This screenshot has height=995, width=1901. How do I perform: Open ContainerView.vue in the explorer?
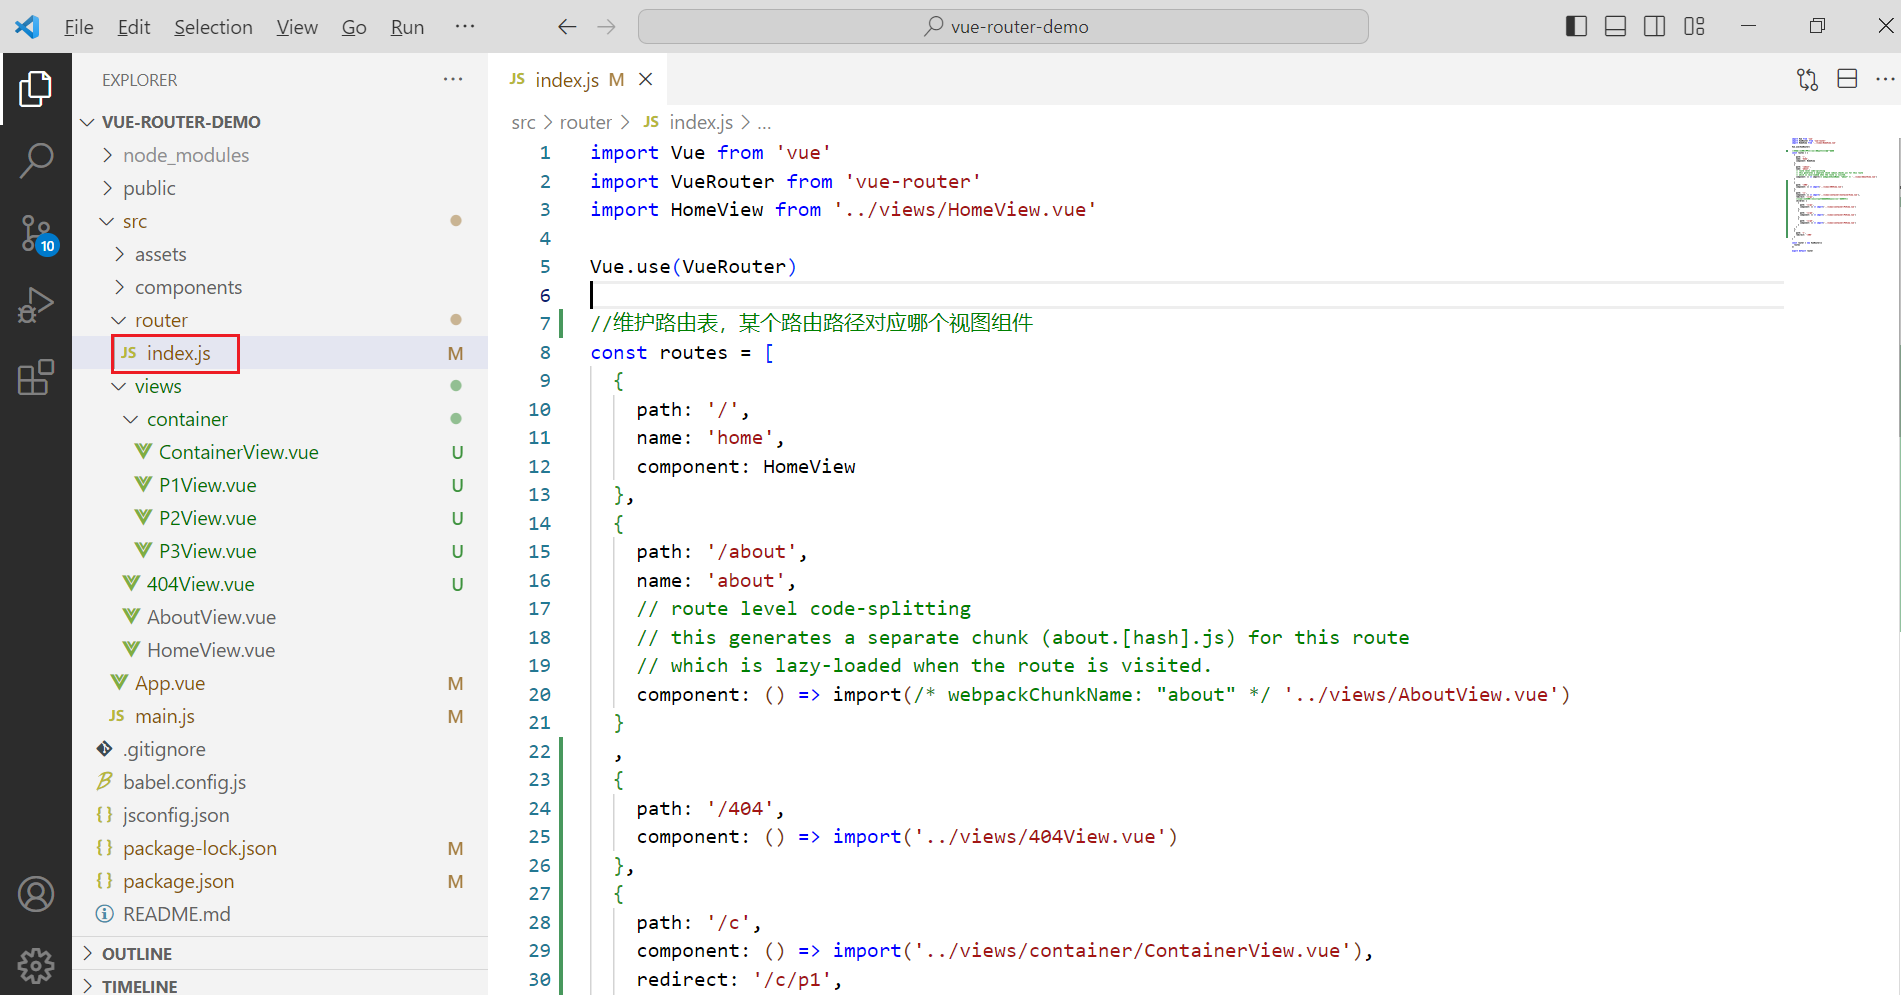tap(238, 452)
